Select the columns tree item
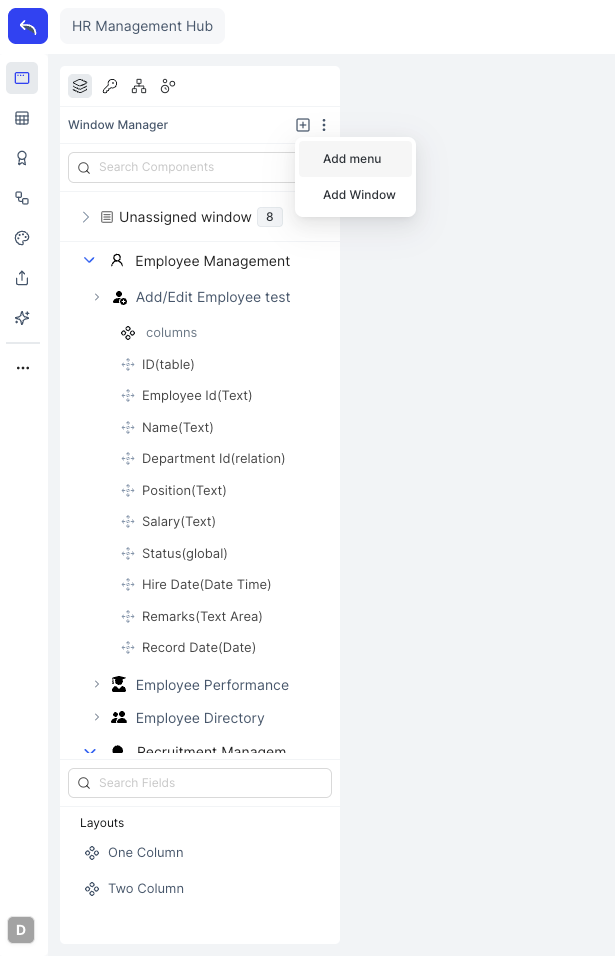The image size is (615, 956). pyautogui.click(x=171, y=333)
